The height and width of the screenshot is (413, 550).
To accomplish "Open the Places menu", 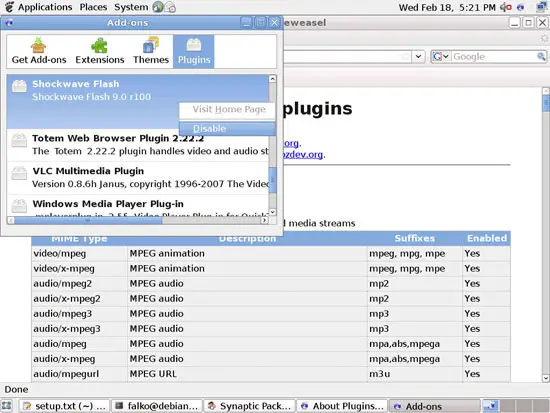I will [93, 7].
